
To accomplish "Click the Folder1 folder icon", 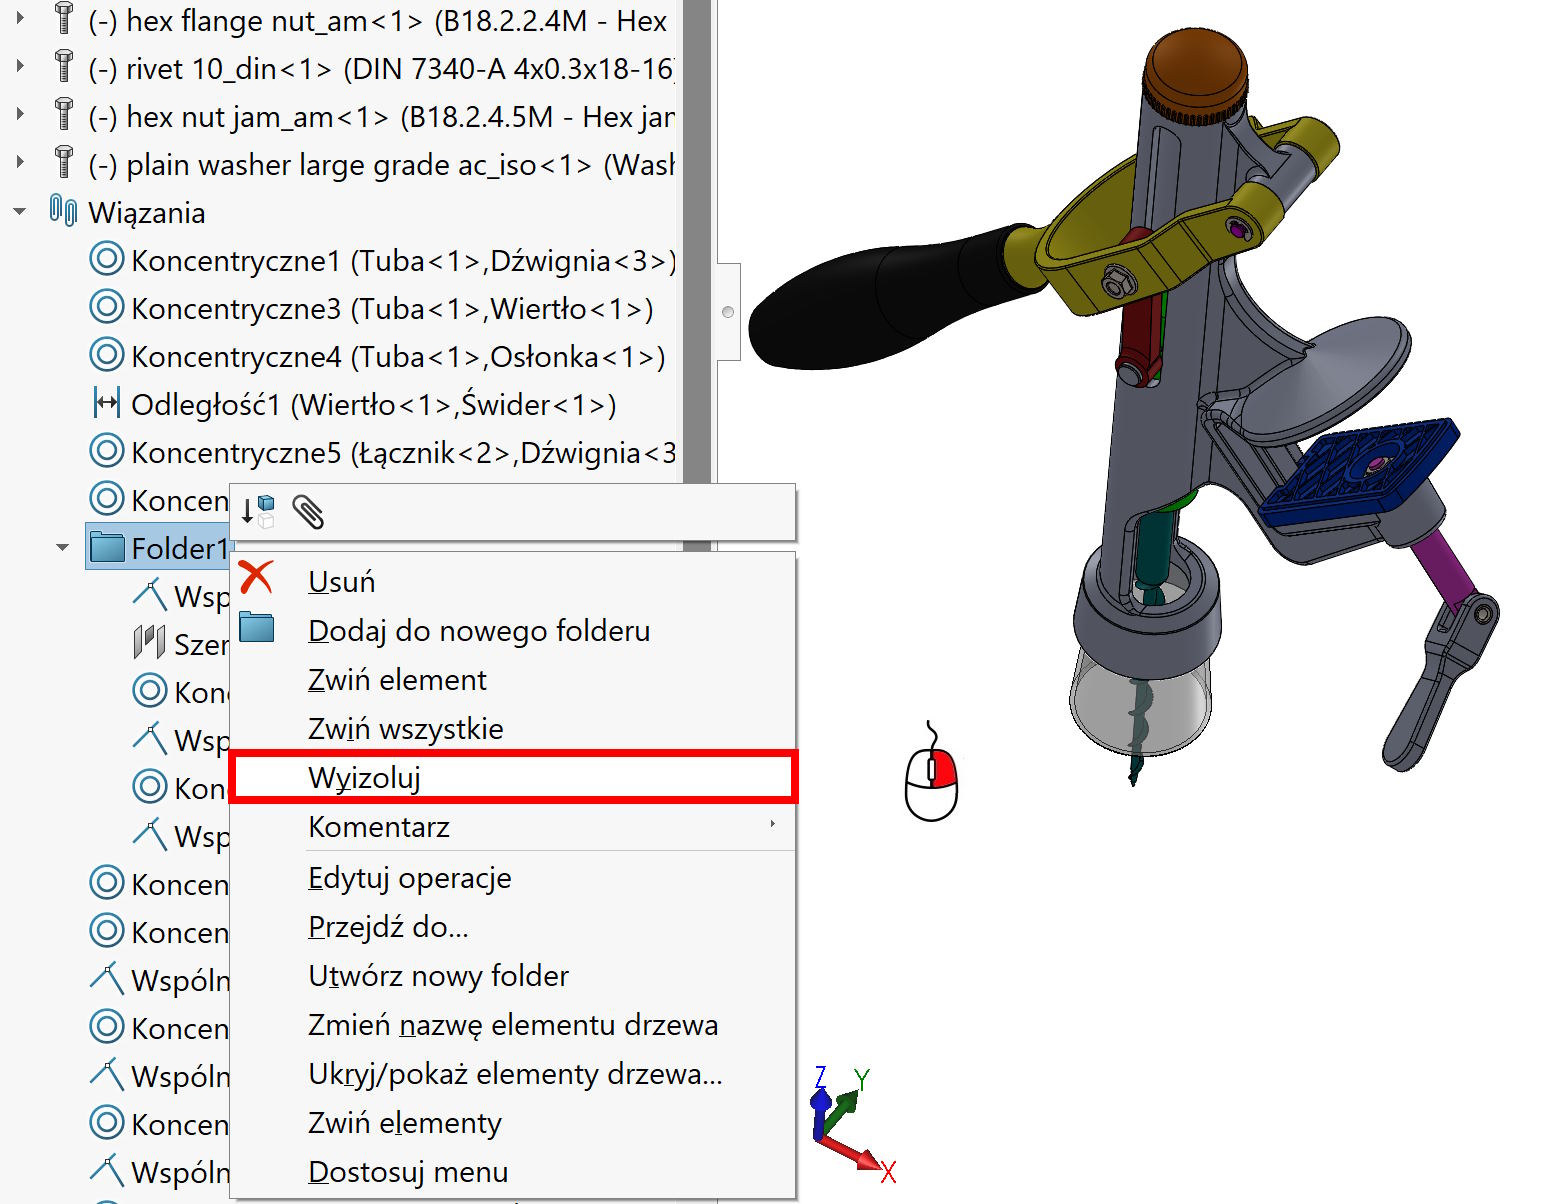I will (x=107, y=547).
